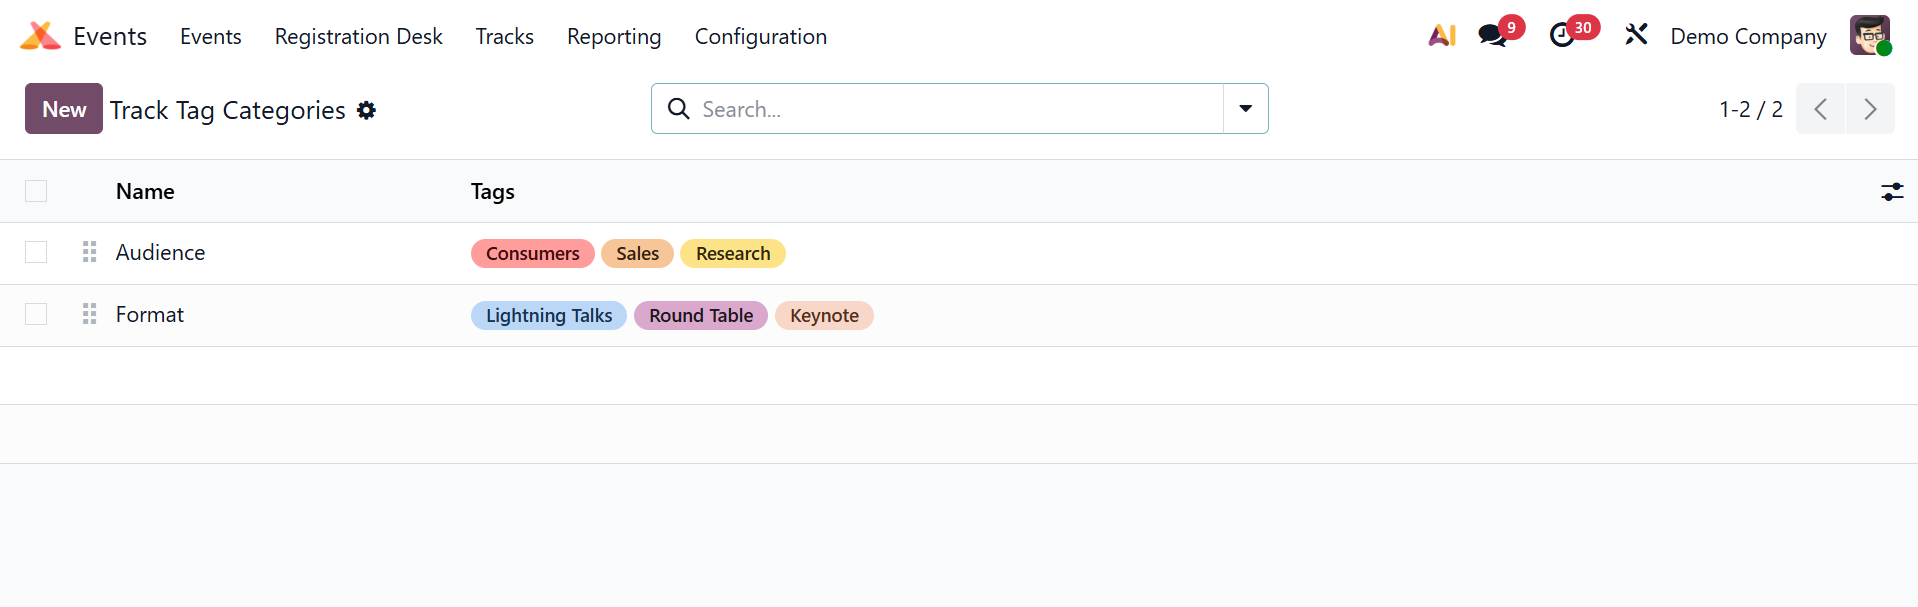The height and width of the screenshot is (607, 1918).
Task: Click the red Consumers tag
Action: pyautogui.click(x=532, y=254)
